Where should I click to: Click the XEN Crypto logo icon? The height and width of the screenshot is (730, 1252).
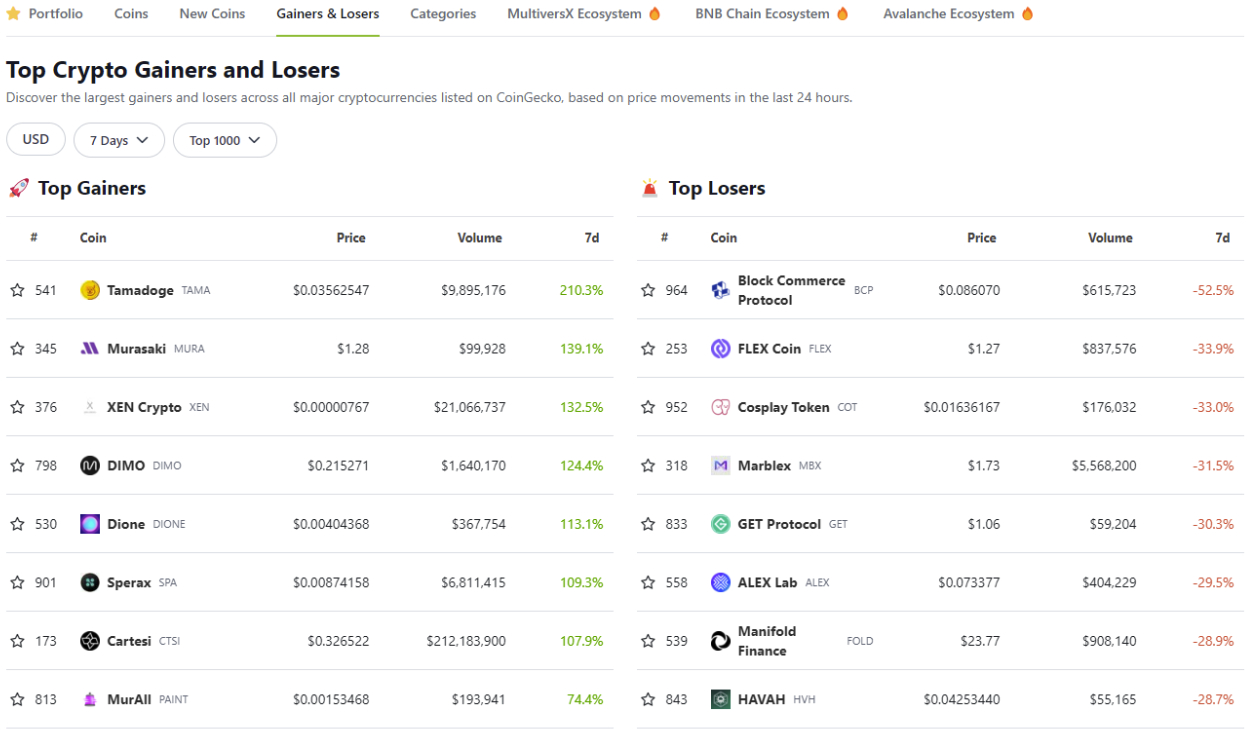90,407
